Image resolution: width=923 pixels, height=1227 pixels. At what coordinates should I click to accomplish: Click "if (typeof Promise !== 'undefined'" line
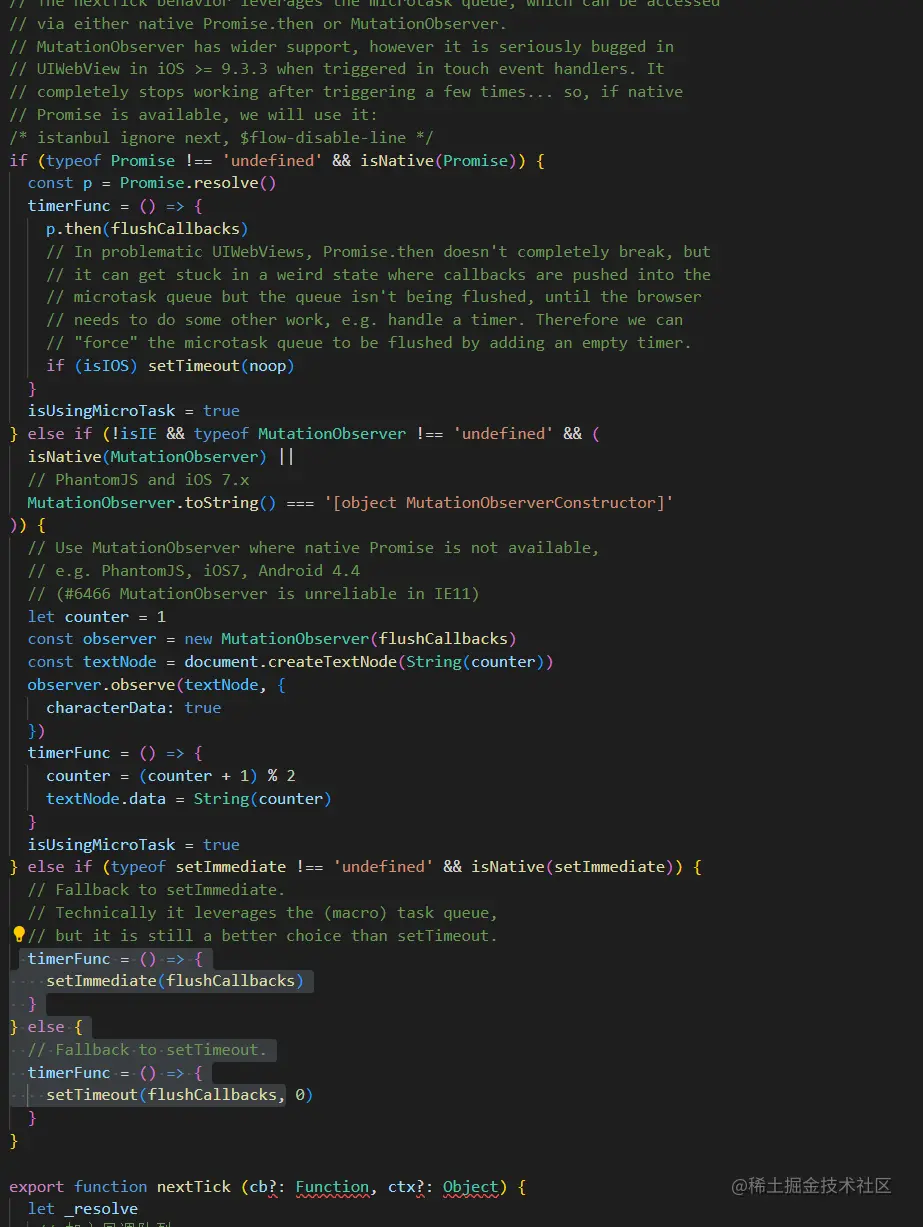coord(277,160)
